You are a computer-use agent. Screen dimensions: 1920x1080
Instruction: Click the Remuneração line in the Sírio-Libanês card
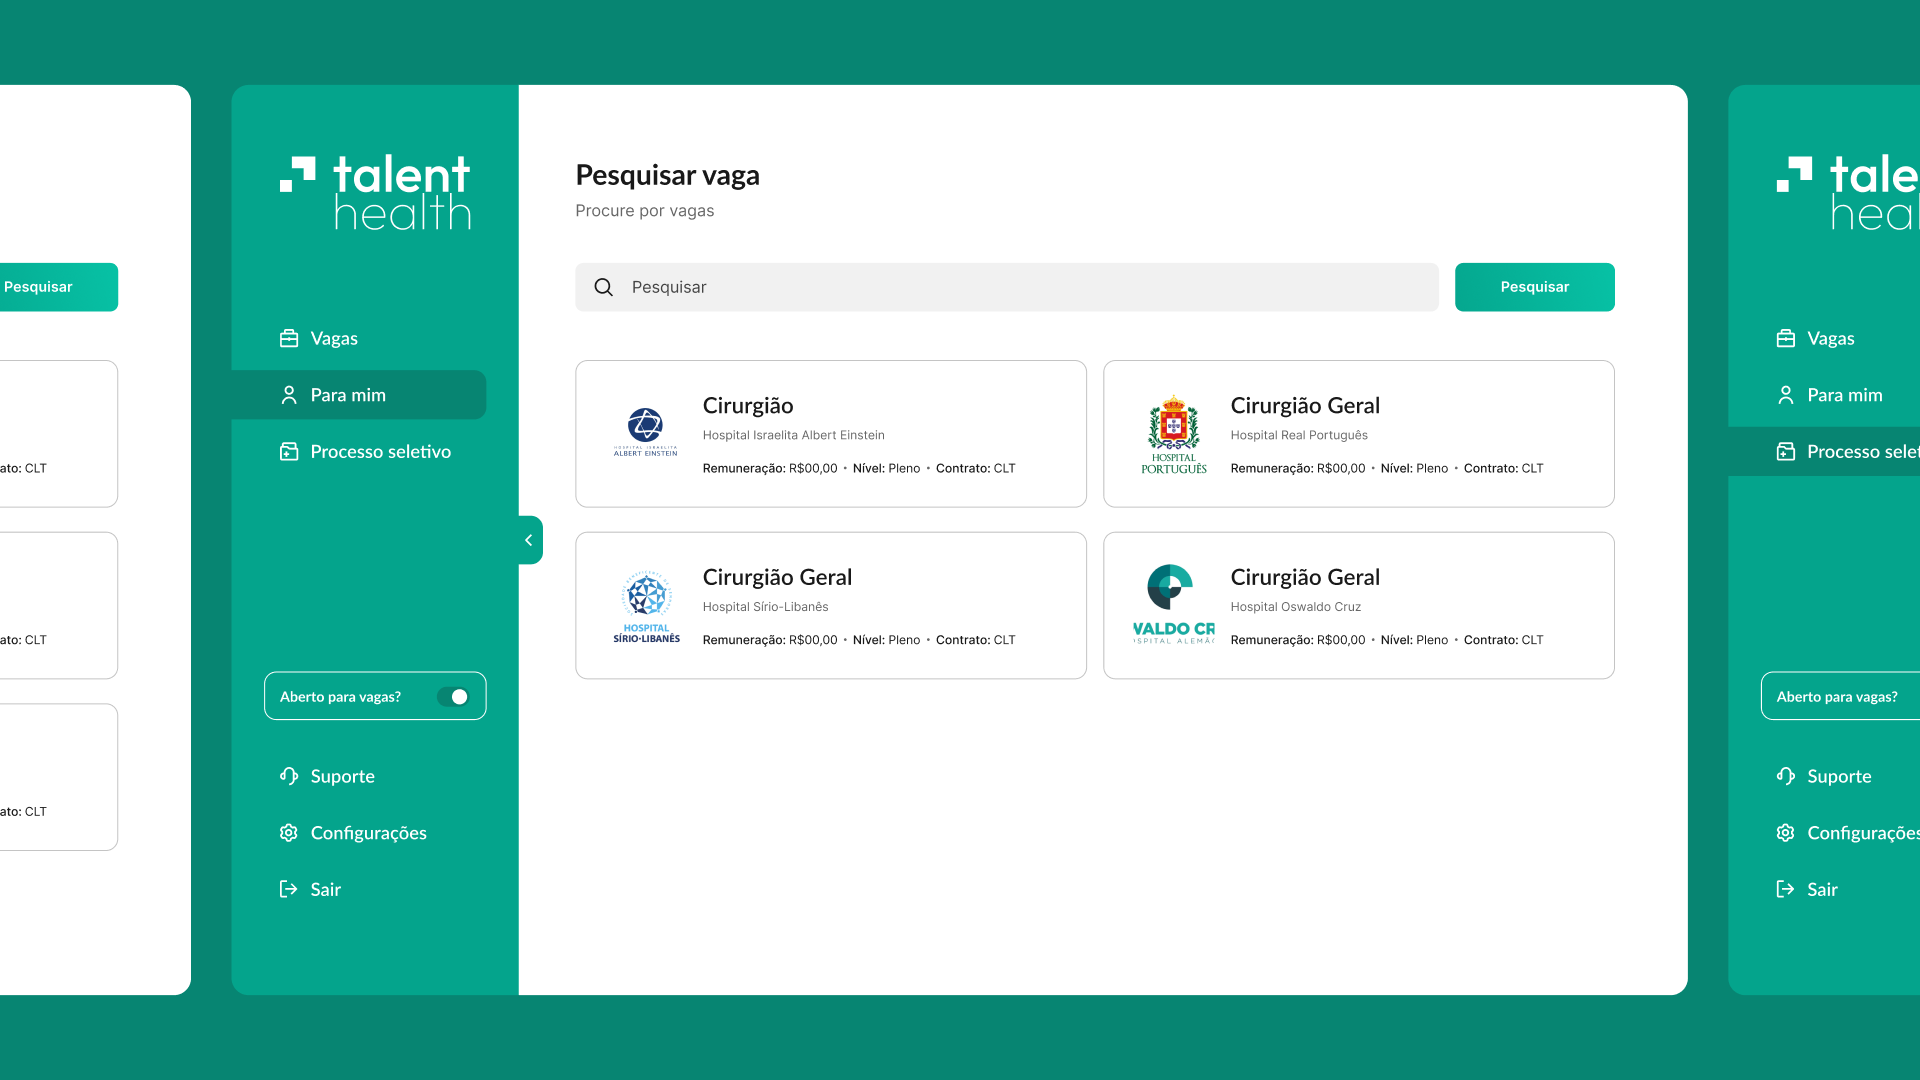(x=858, y=640)
